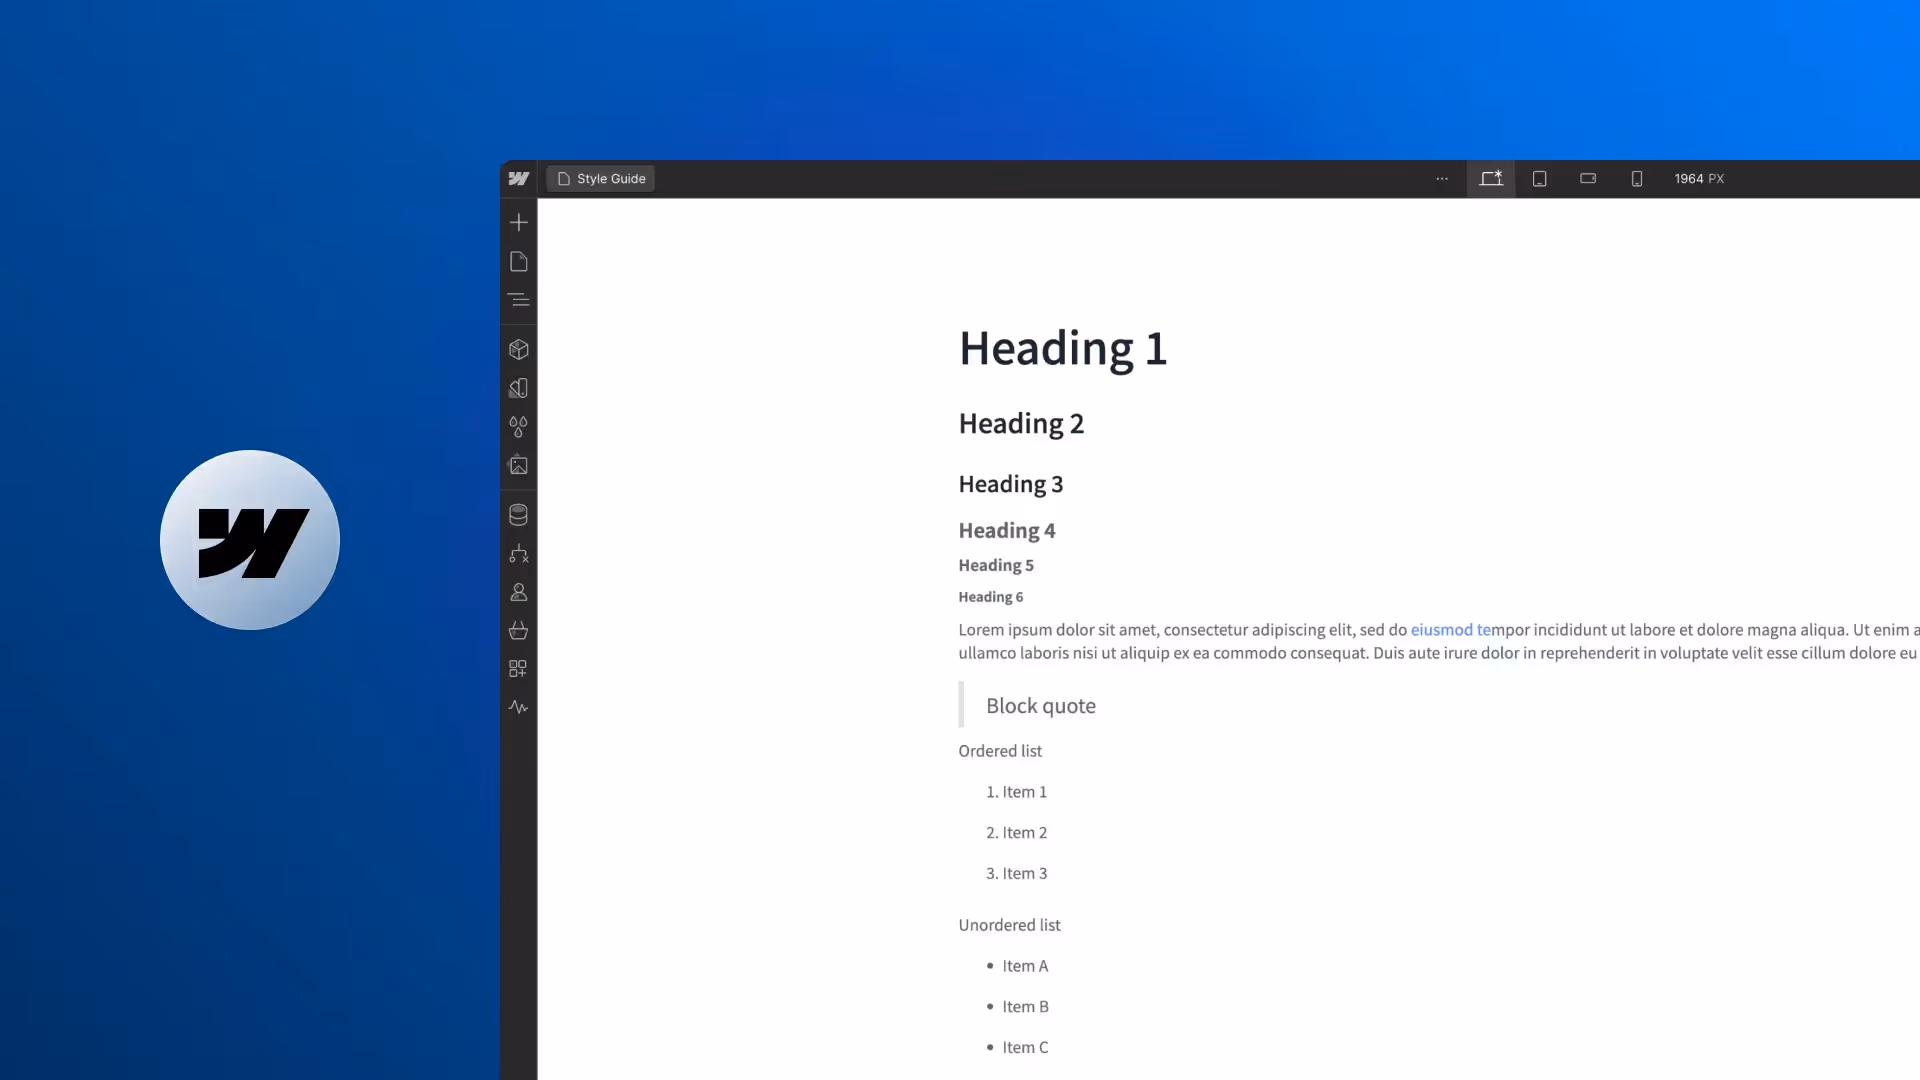Open the Add elements panel
Viewport: 1920px width, 1080px height.
point(518,222)
